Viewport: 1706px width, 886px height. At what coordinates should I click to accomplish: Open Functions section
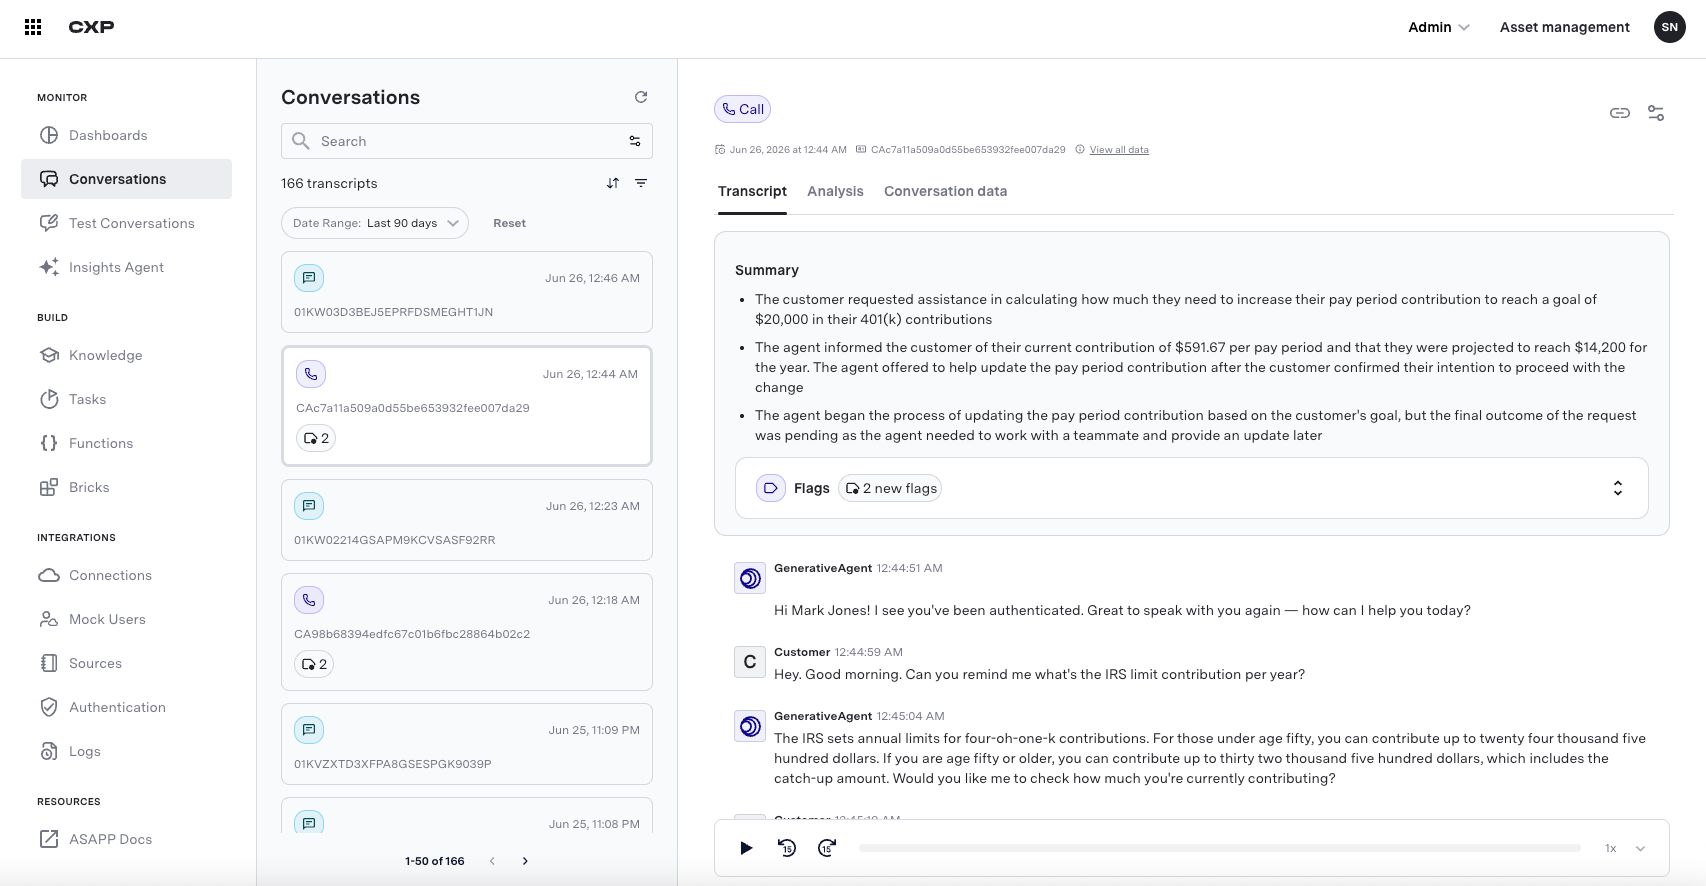click(126, 443)
